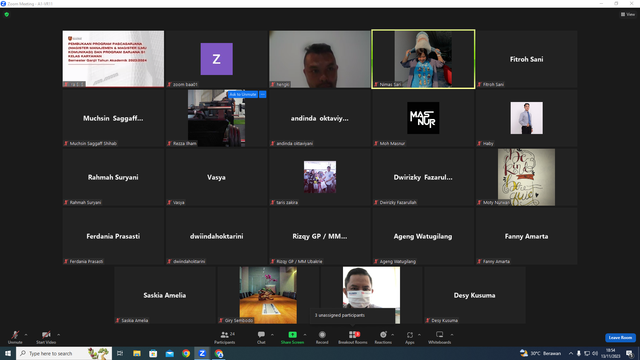Open File Explorer from taskbar
The height and width of the screenshot is (360, 640).
coord(137,353)
